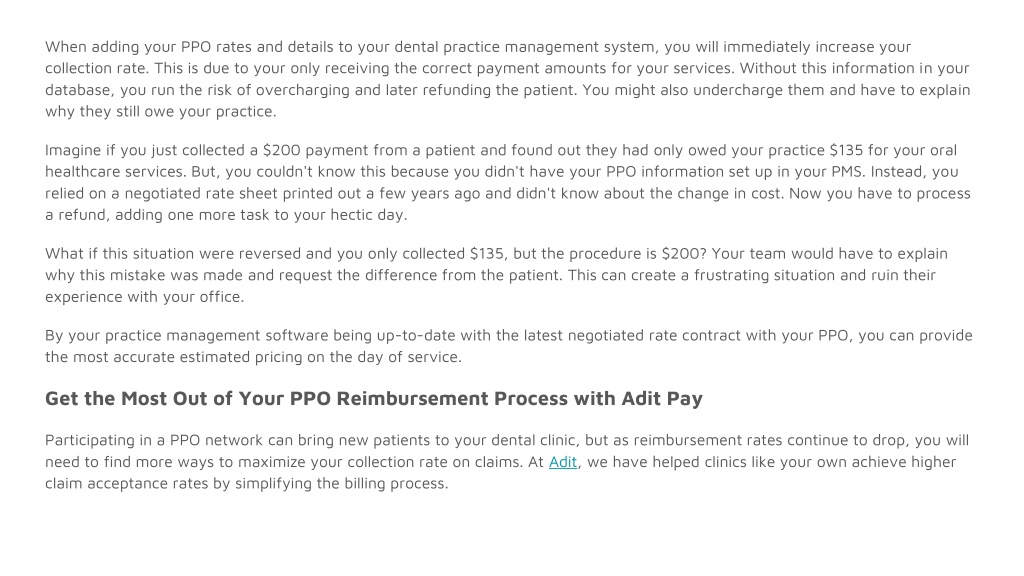This screenshot has height=576, width=1024.
Task: Click the paragraph starting "Imagine if you just collected"
Action: tap(507, 182)
